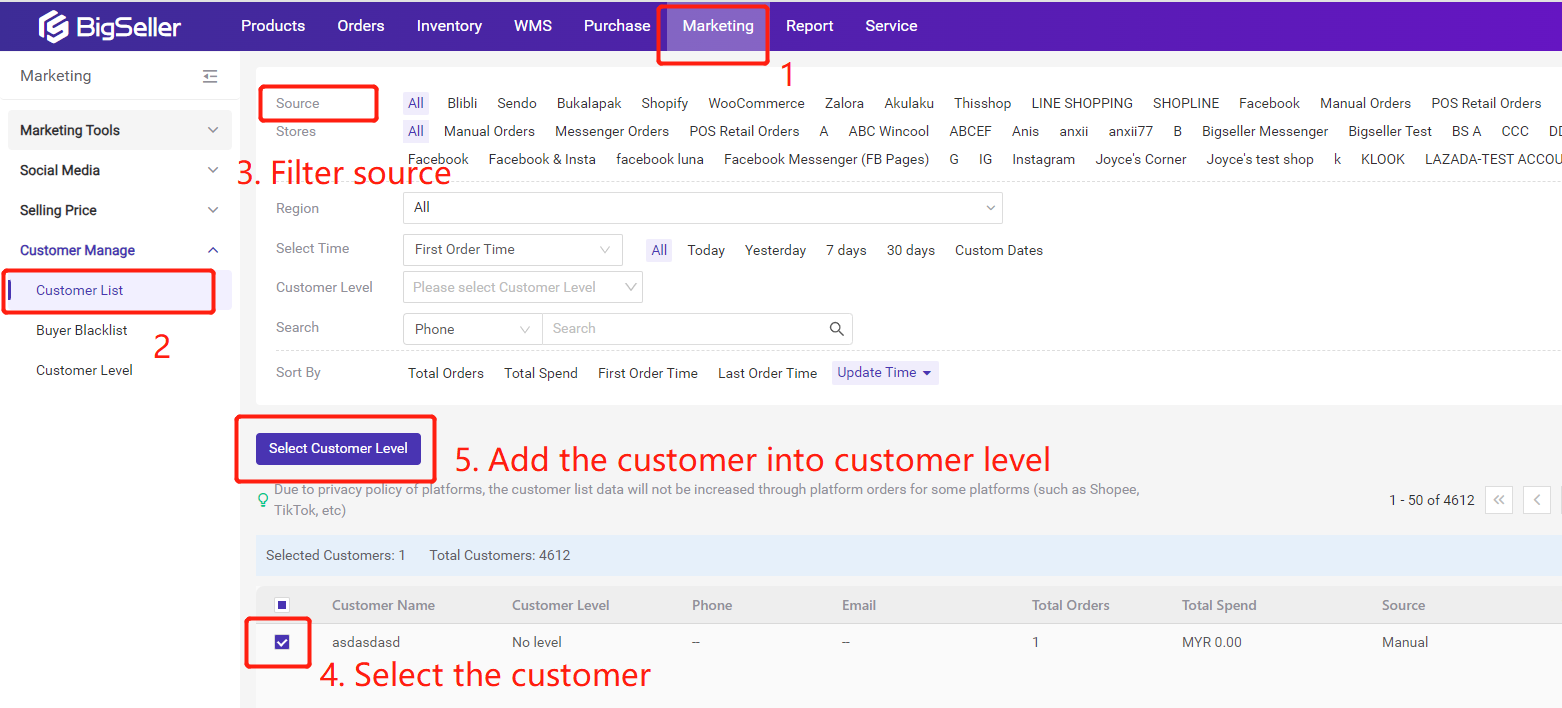
Task: Check the select-all checkbox in table header
Action: coord(283,605)
